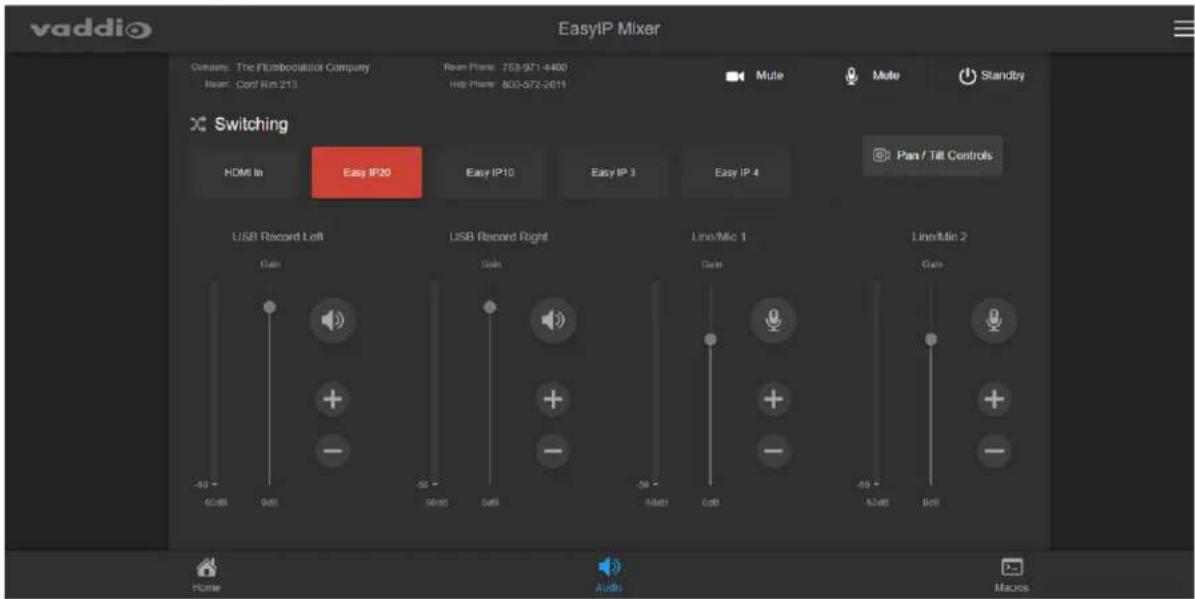
Task: Click the USB Record Left level meter
Action: pyautogui.click(x=214, y=381)
